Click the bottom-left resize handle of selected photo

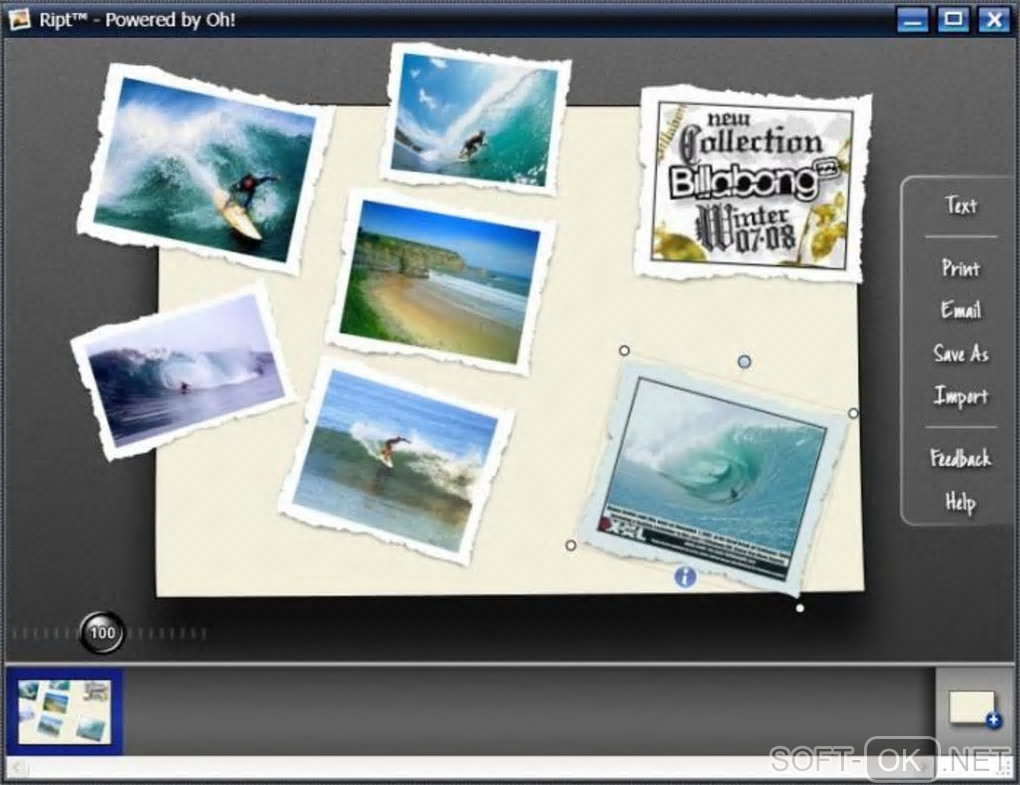click(x=570, y=545)
